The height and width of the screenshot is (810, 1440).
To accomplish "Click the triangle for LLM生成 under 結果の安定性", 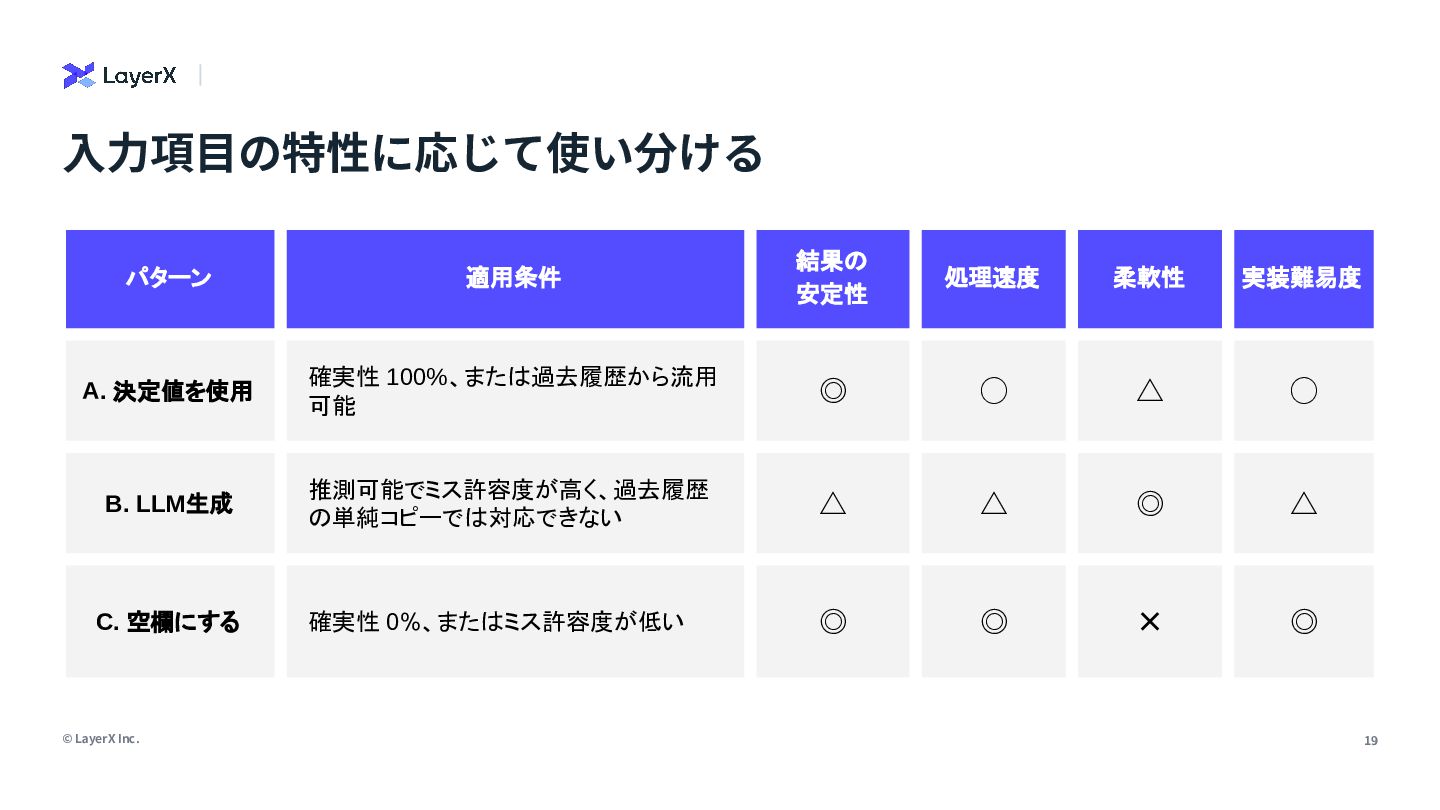I will click(833, 503).
